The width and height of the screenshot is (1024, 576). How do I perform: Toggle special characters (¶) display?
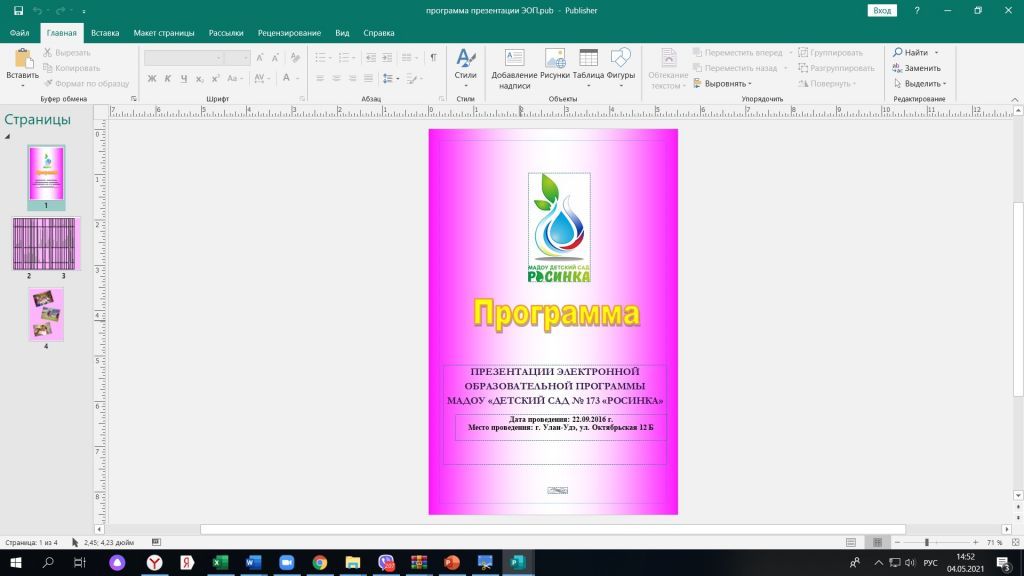pyautogui.click(x=433, y=58)
